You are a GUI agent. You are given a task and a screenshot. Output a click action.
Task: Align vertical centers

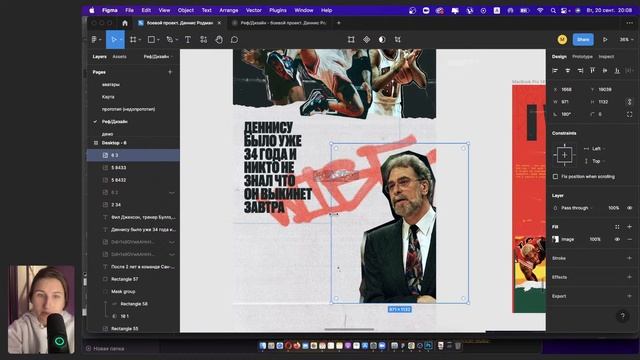pos(605,71)
